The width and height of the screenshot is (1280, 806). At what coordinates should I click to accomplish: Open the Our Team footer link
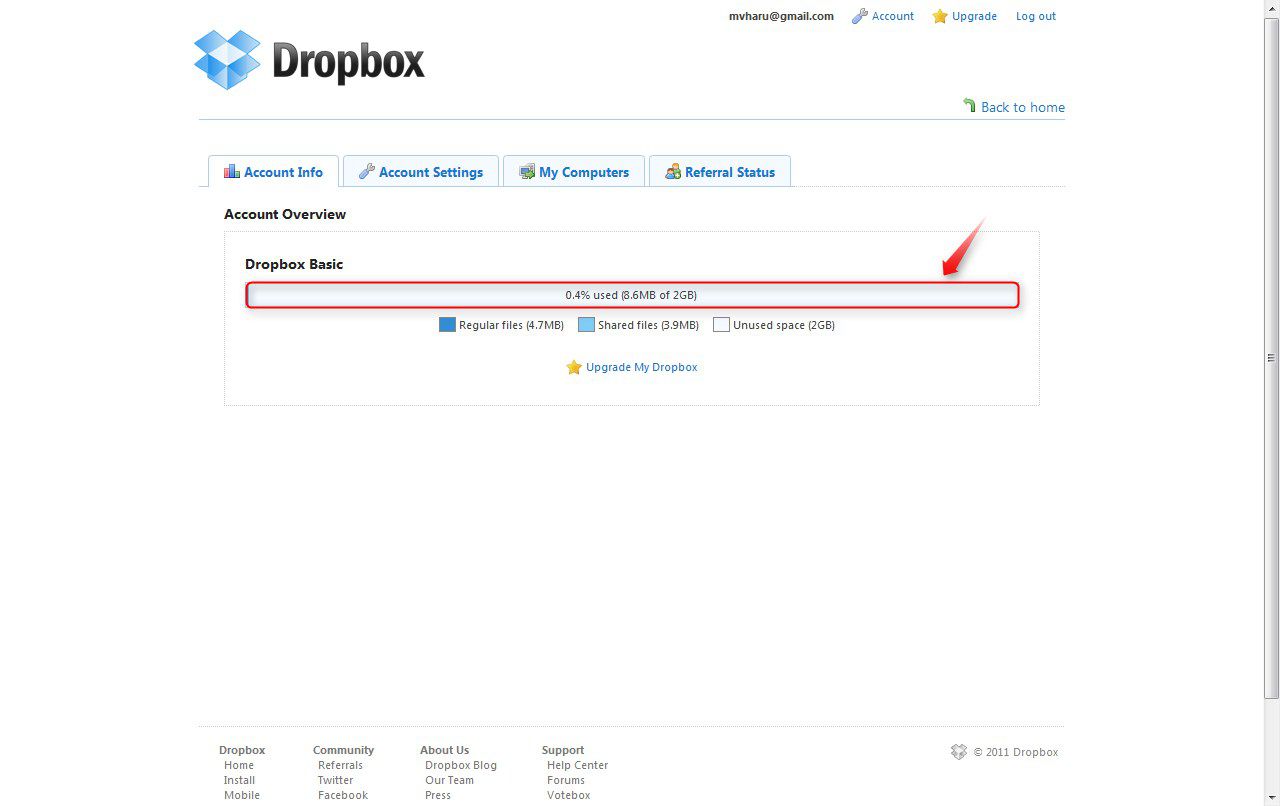point(449,780)
